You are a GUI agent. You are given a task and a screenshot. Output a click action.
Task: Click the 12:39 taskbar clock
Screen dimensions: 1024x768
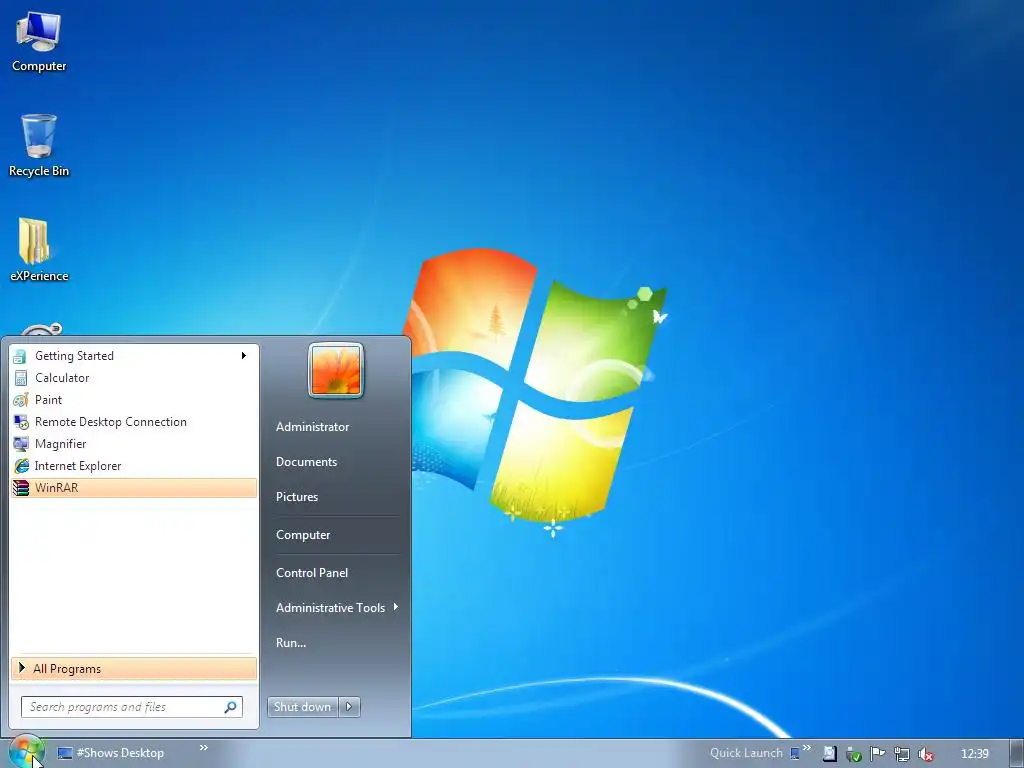click(974, 754)
